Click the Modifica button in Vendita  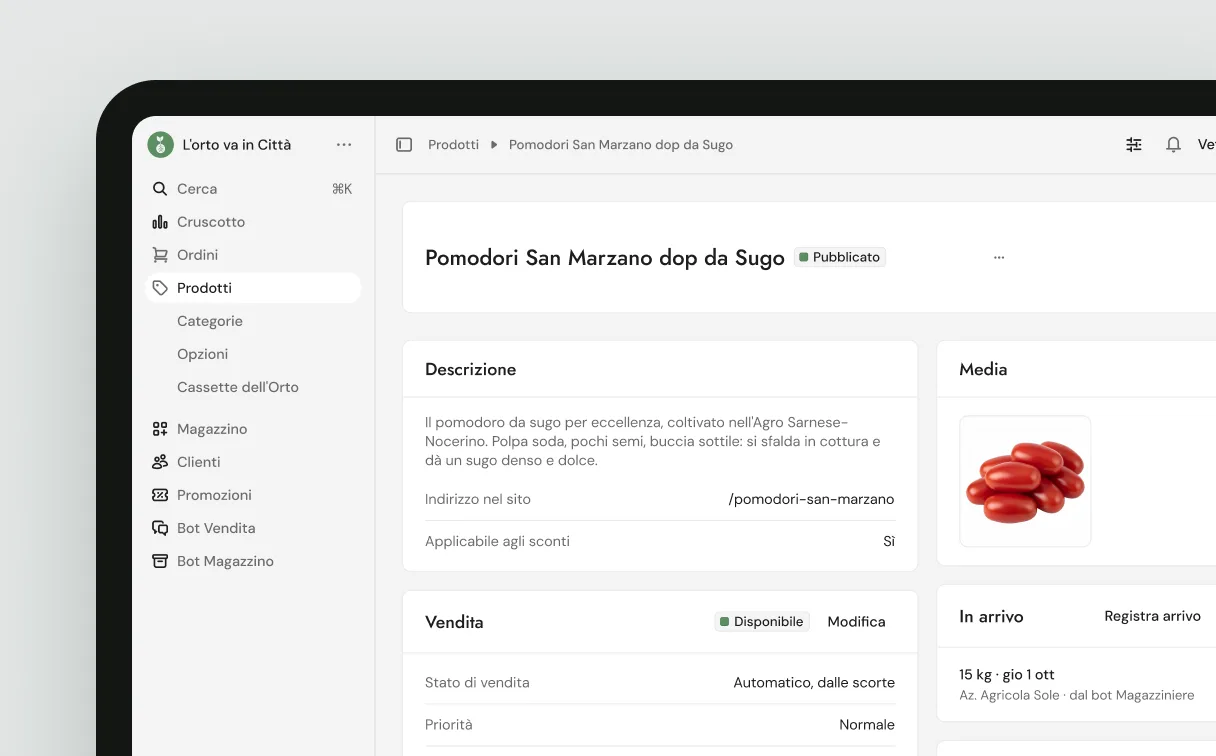click(x=857, y=622)
